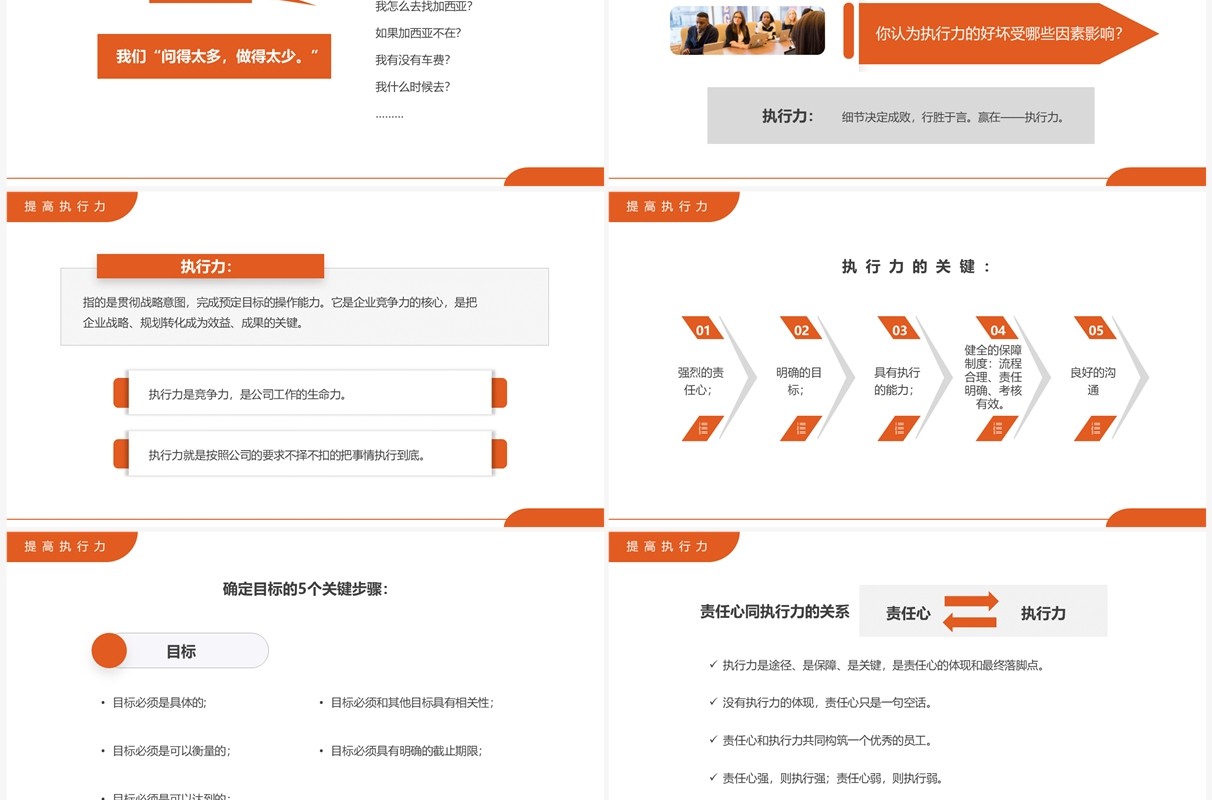Viewport: 1212px width, 800px height.
Task: Click the text 我有没有车费?
Action: pyautogui.click(x=412, y=60)
